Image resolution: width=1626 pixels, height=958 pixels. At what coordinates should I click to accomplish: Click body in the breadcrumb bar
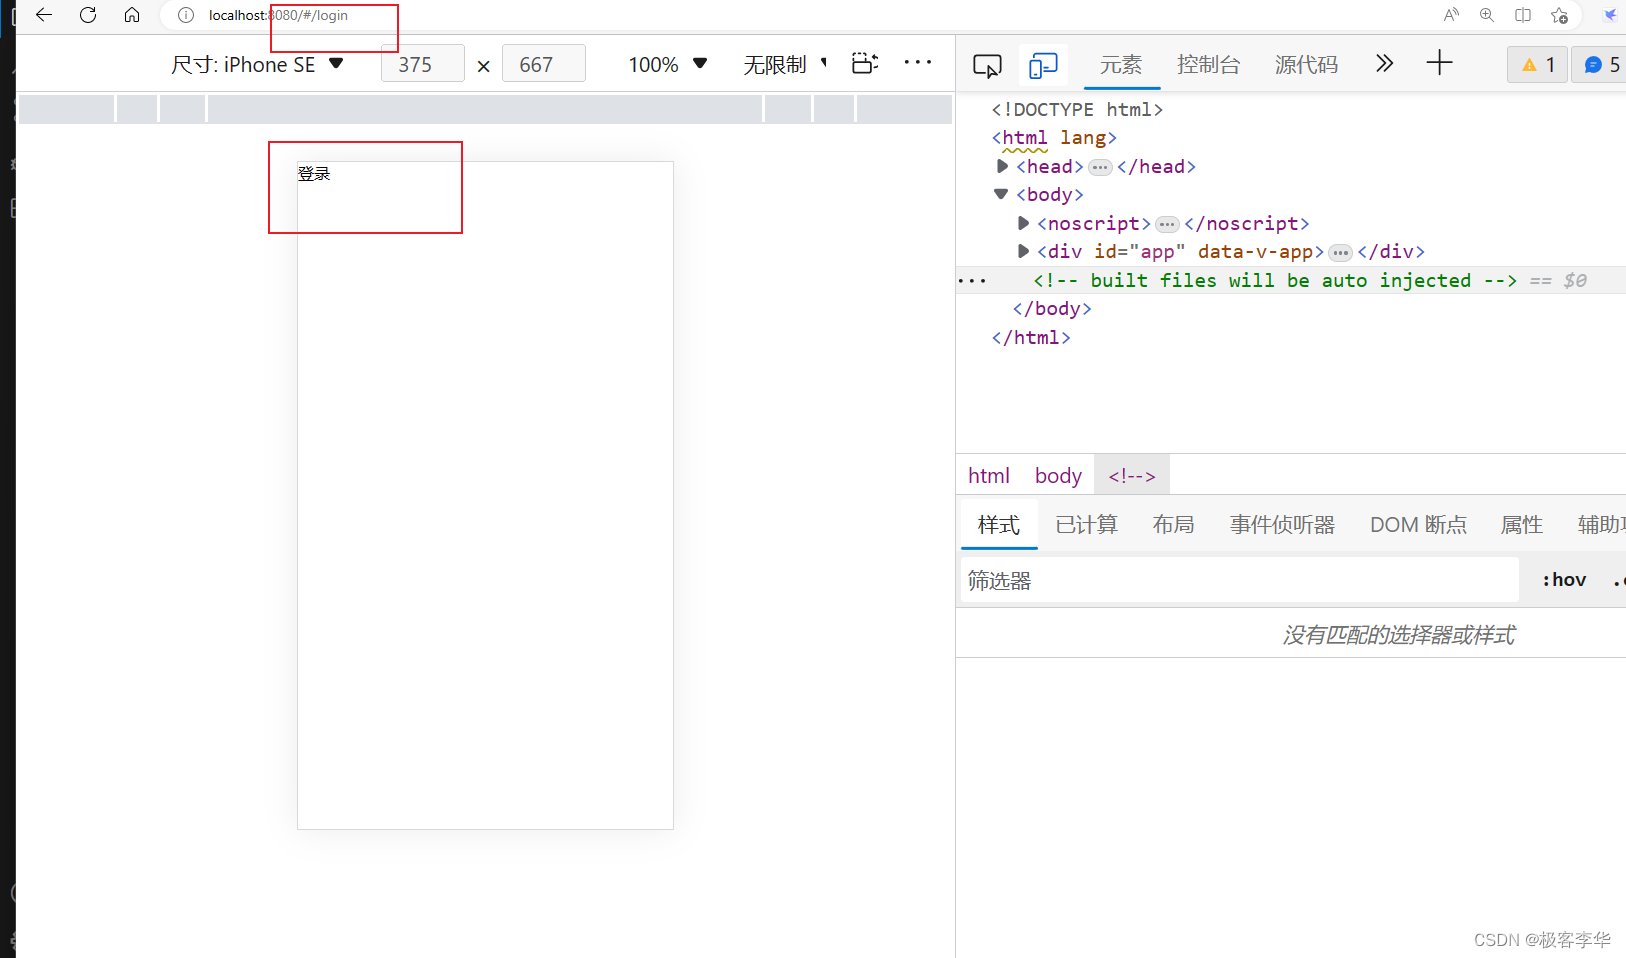[1058, 476]
